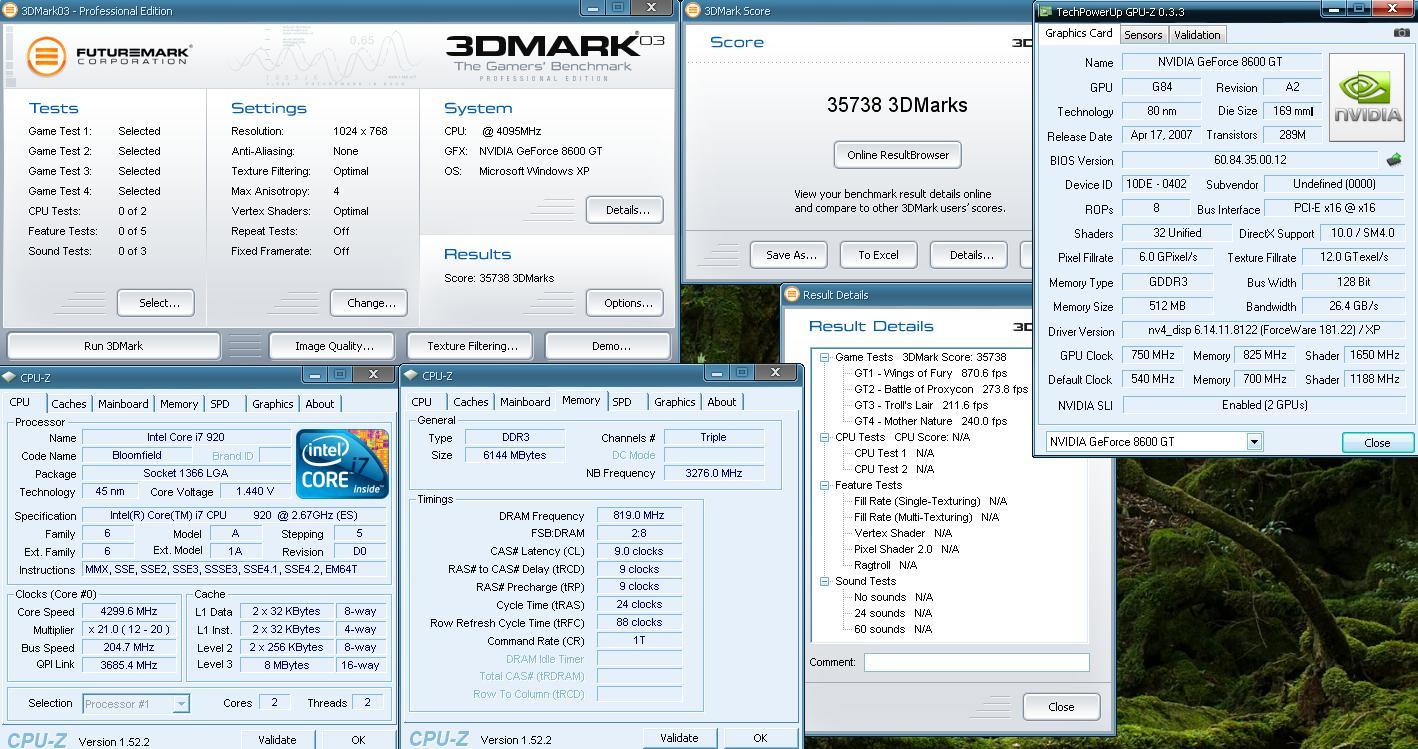The image size is (1418, 749).
Task: Collapse the Game Tests tree node
Action: [824, 357]
